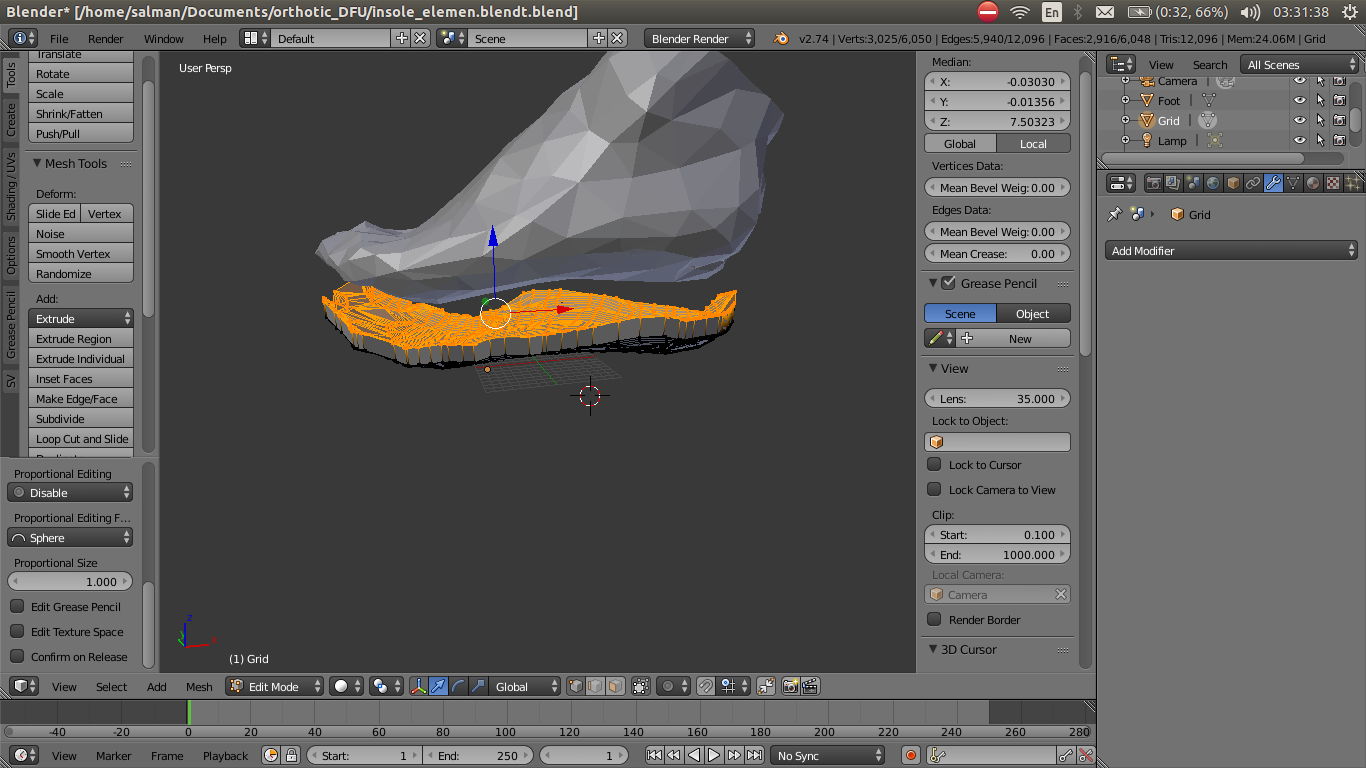Screen dimensions: 1366x768
Task: Open the Material properties tab
Action: click(x=1314, y=183)
